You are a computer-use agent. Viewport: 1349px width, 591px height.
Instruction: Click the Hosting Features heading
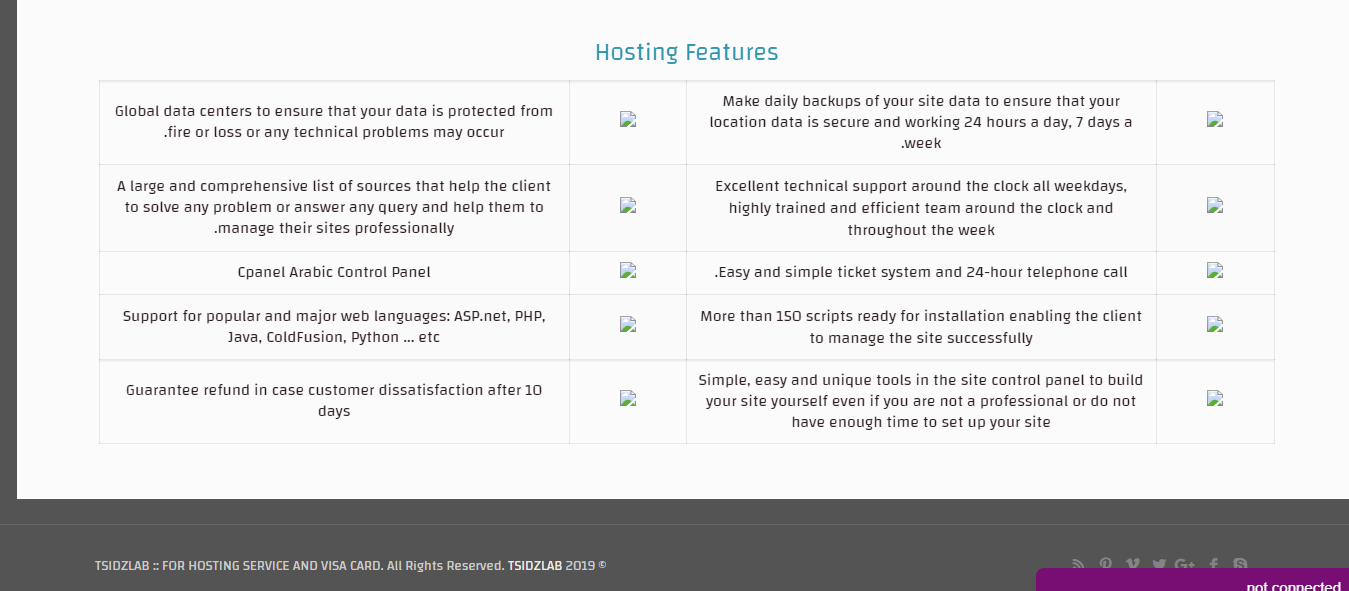(x=686, y=52)
